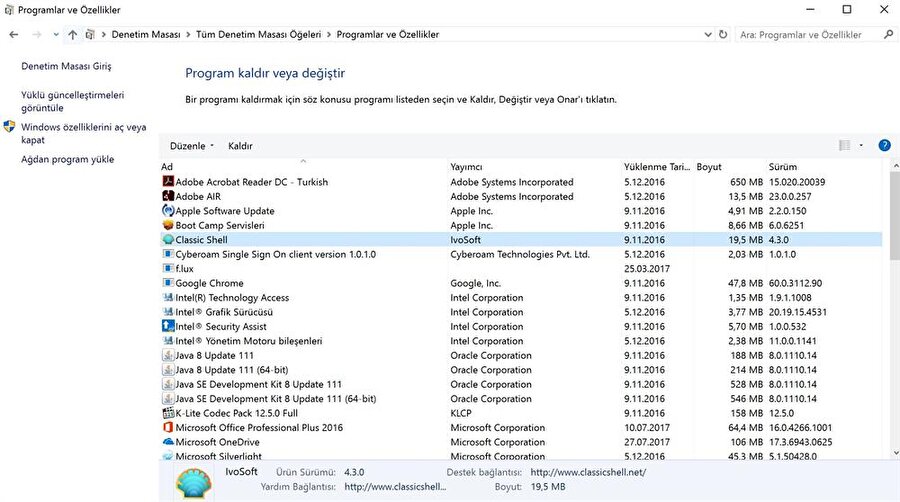This screenshot has width=900, height=502.
Task: Expand the chevron before Denetim Masası breadcrumb
Action: (x=104, y=34)
